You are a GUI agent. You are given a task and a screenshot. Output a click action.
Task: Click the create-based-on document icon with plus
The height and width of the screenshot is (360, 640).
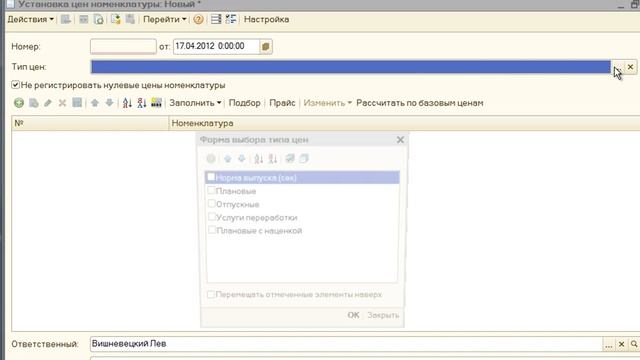point(116,19)
